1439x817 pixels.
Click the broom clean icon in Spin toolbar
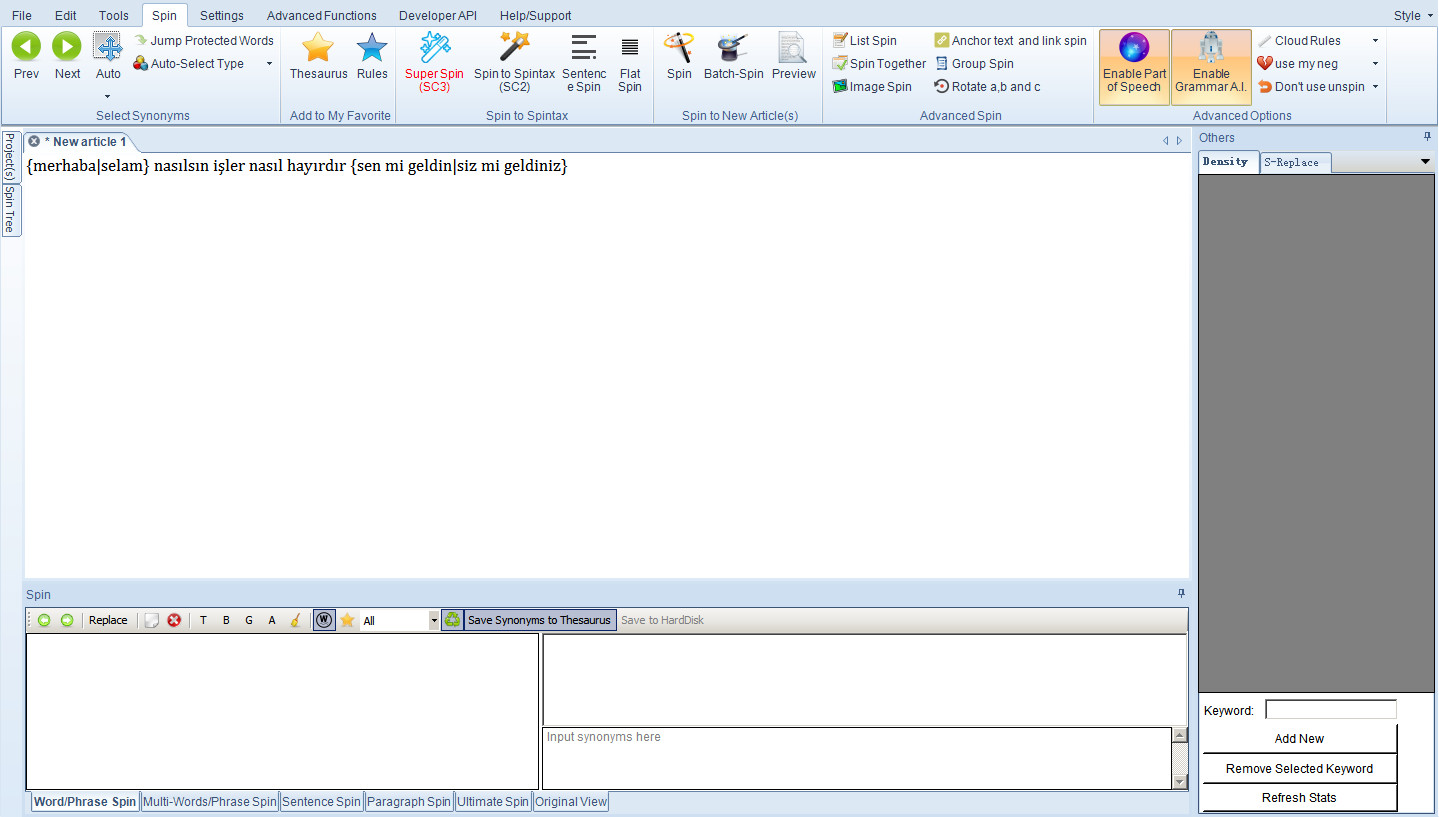pyautogui.click(x=295, y=620)
